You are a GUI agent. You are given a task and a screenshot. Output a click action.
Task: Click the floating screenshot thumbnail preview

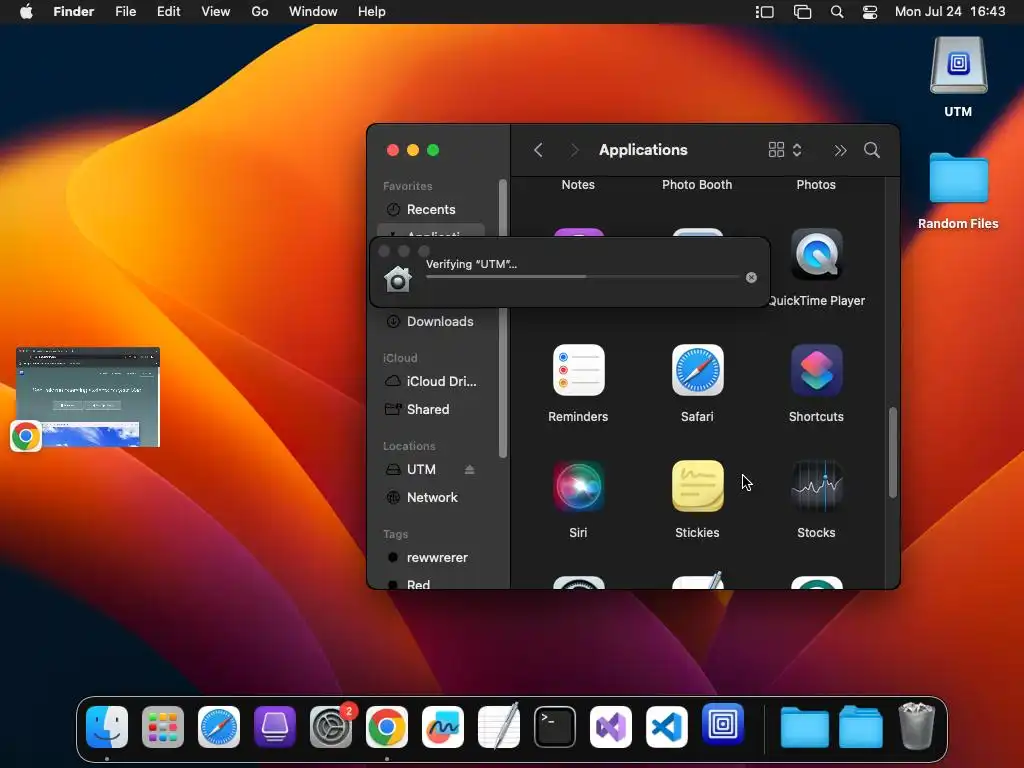click(x=88, y=397)
